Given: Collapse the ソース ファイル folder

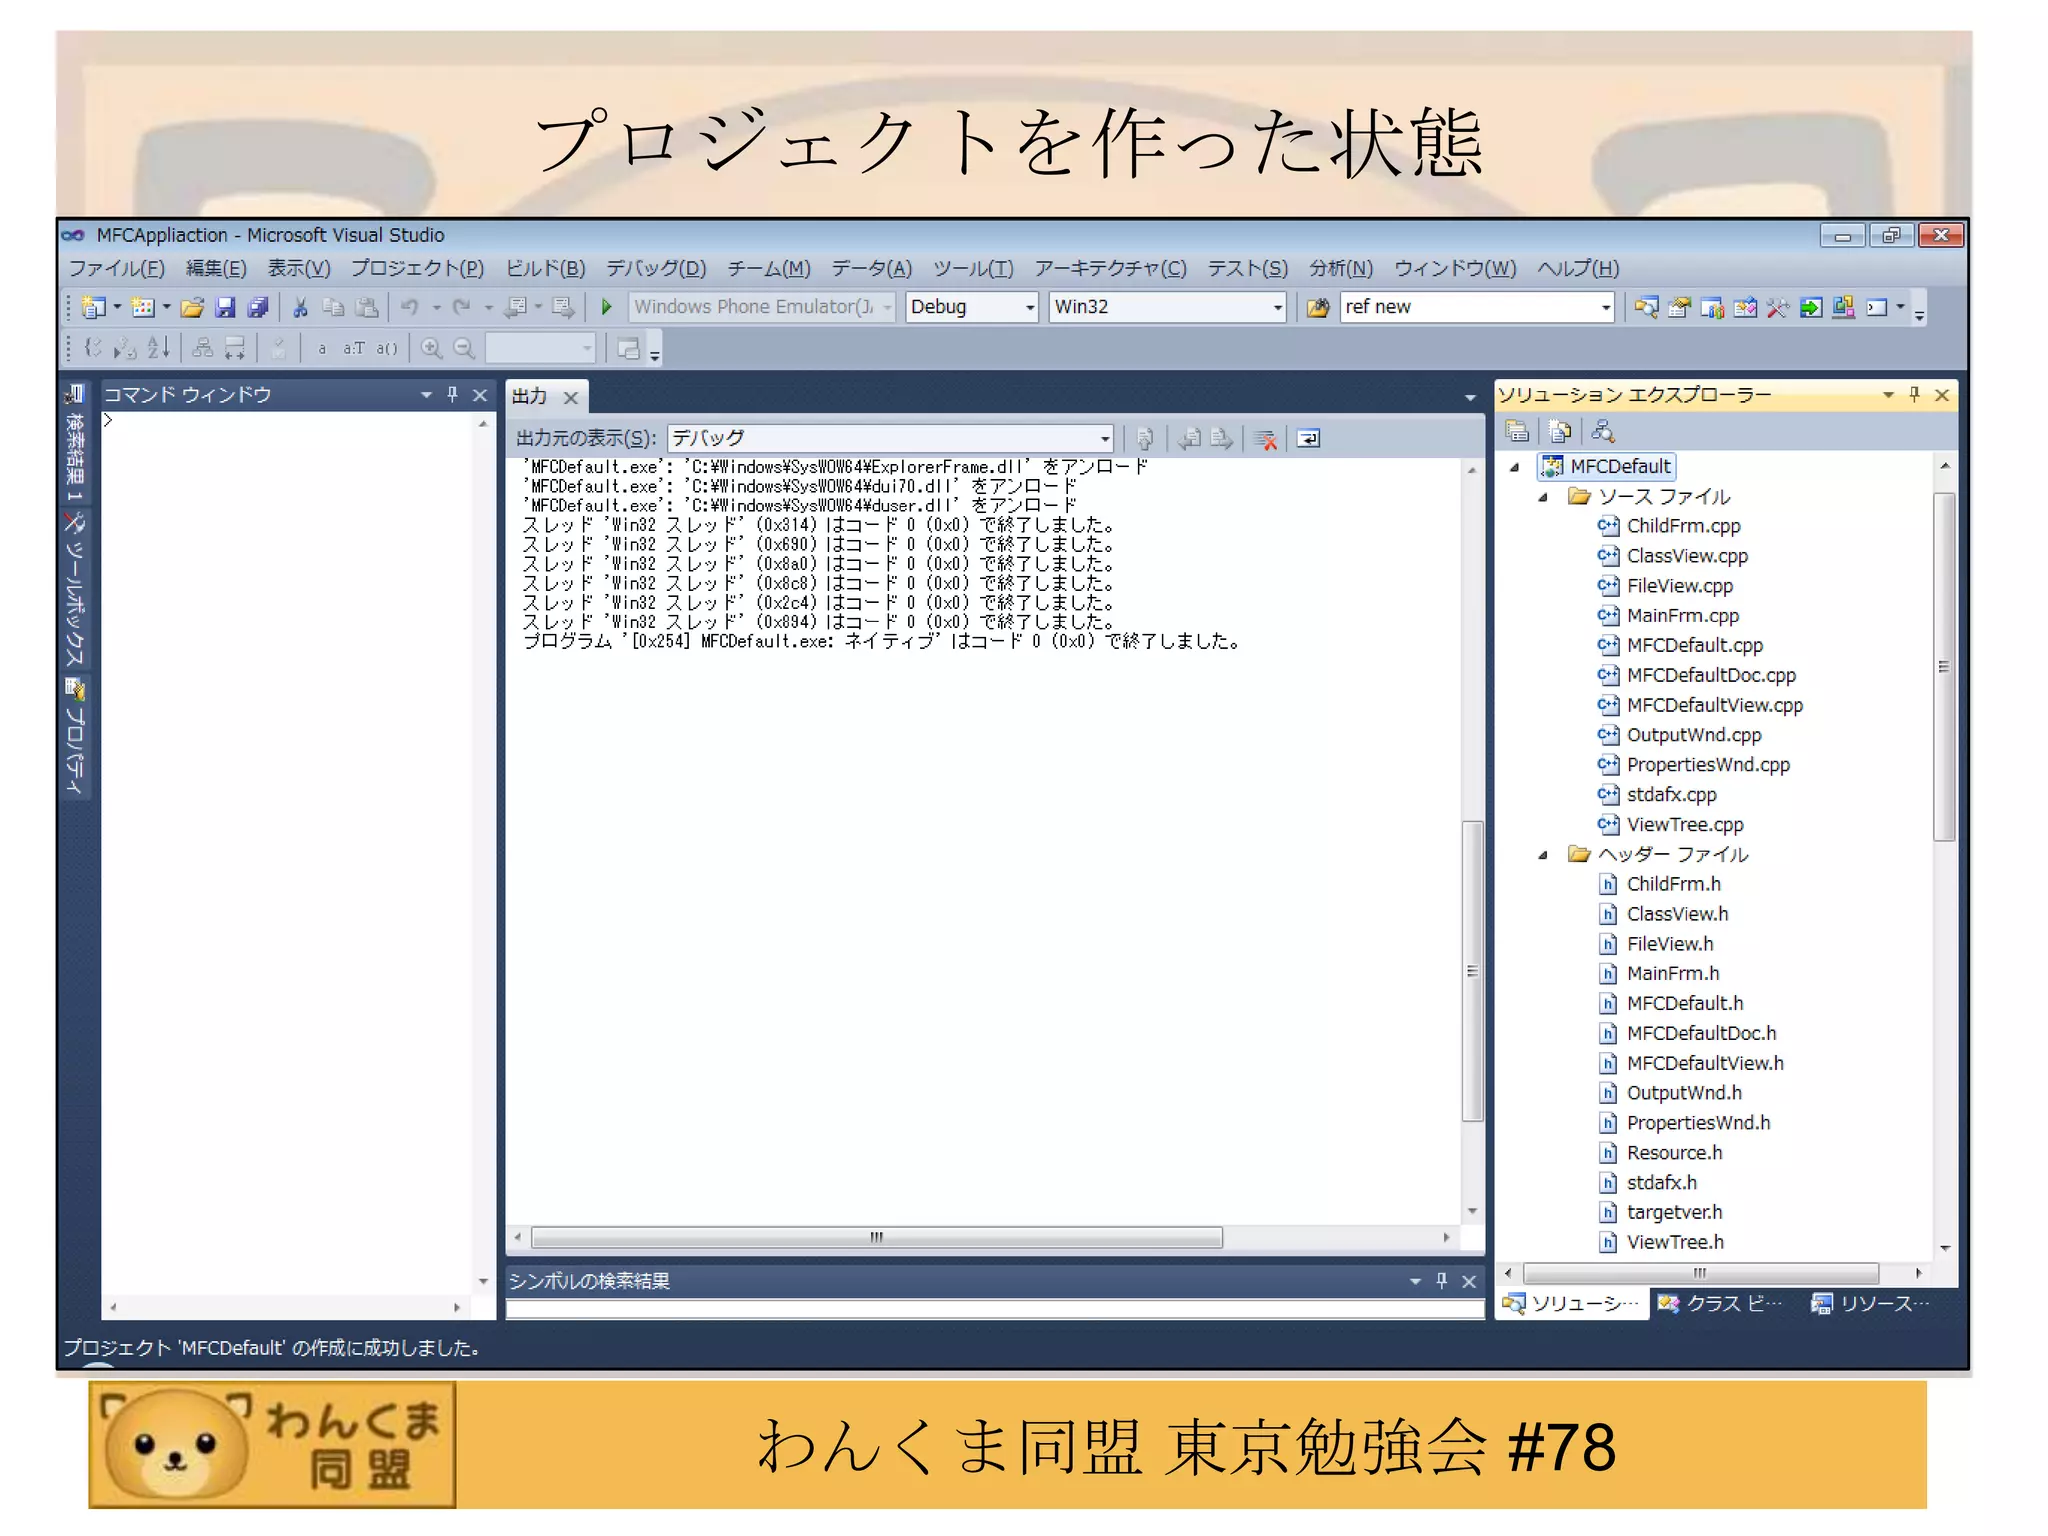Looking at the screenshot, I should (x=1543, y=497).
